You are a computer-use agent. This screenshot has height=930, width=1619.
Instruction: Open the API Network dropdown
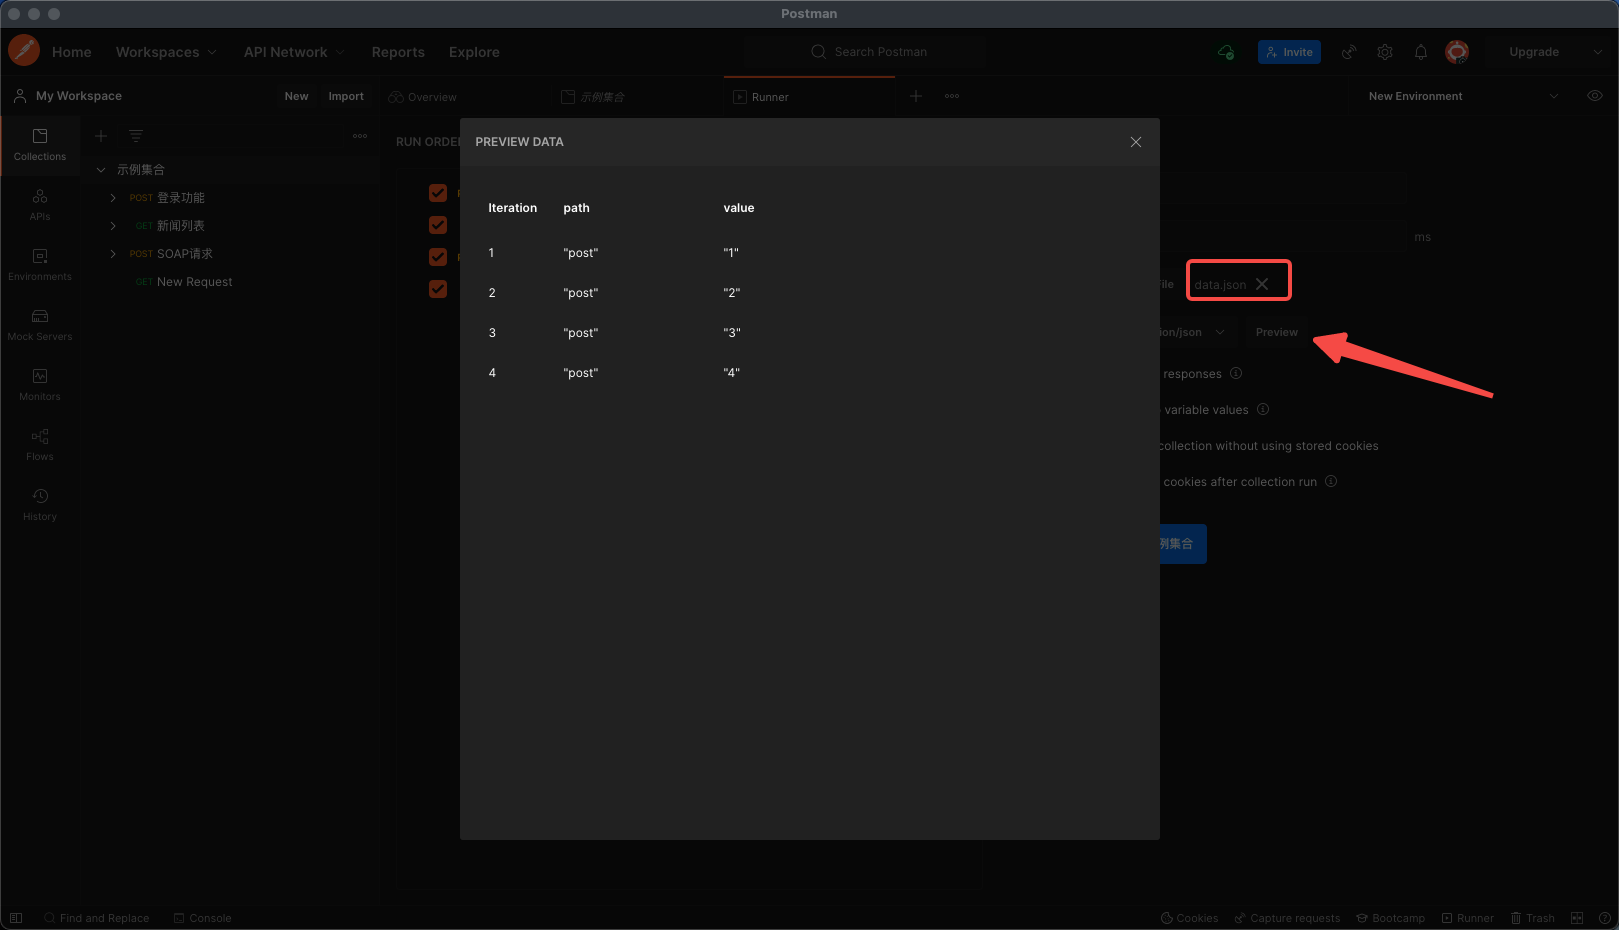[294, 52]
